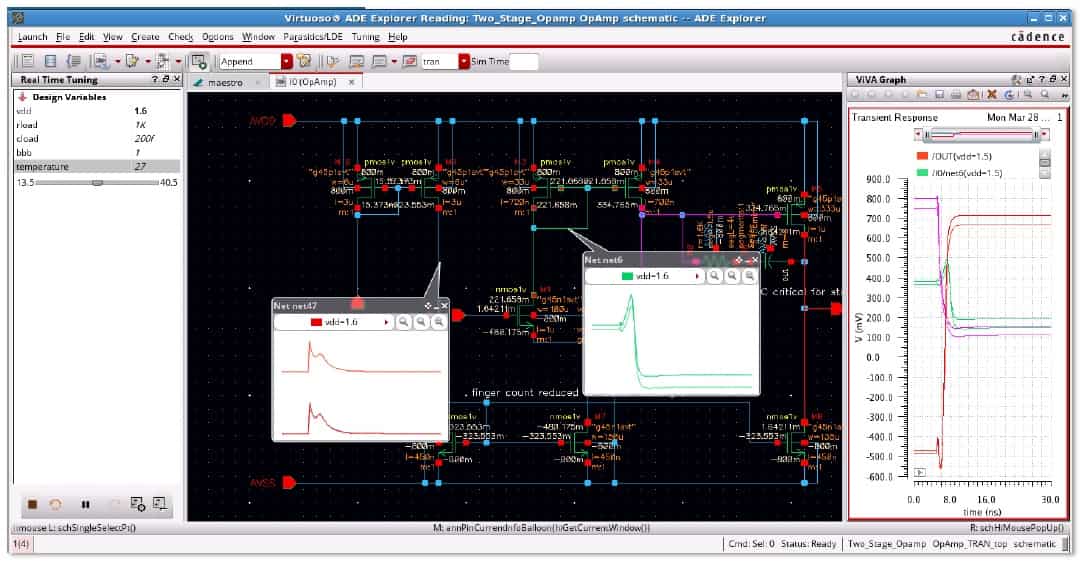Select the temperature variable row
1082x563 pixels.
[x=97, y=166]
